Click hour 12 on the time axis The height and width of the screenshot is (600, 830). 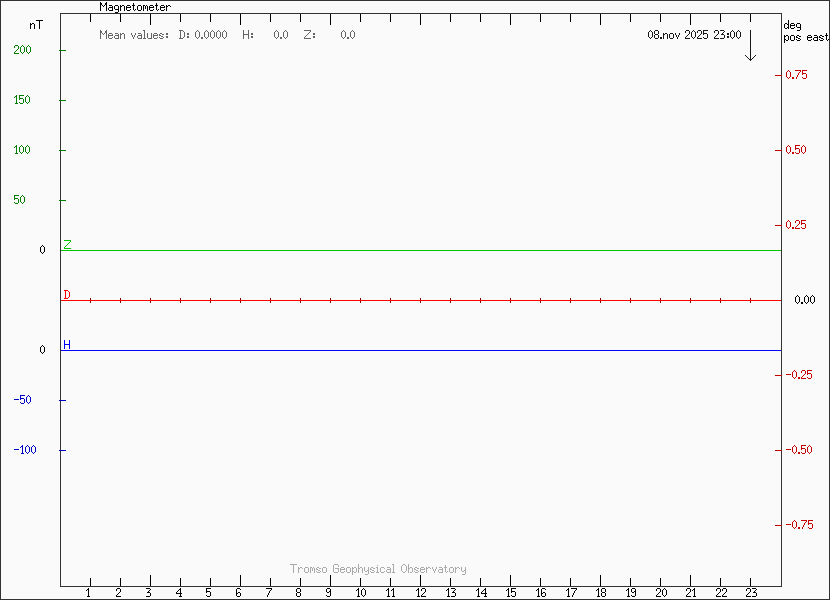(421, 593)
